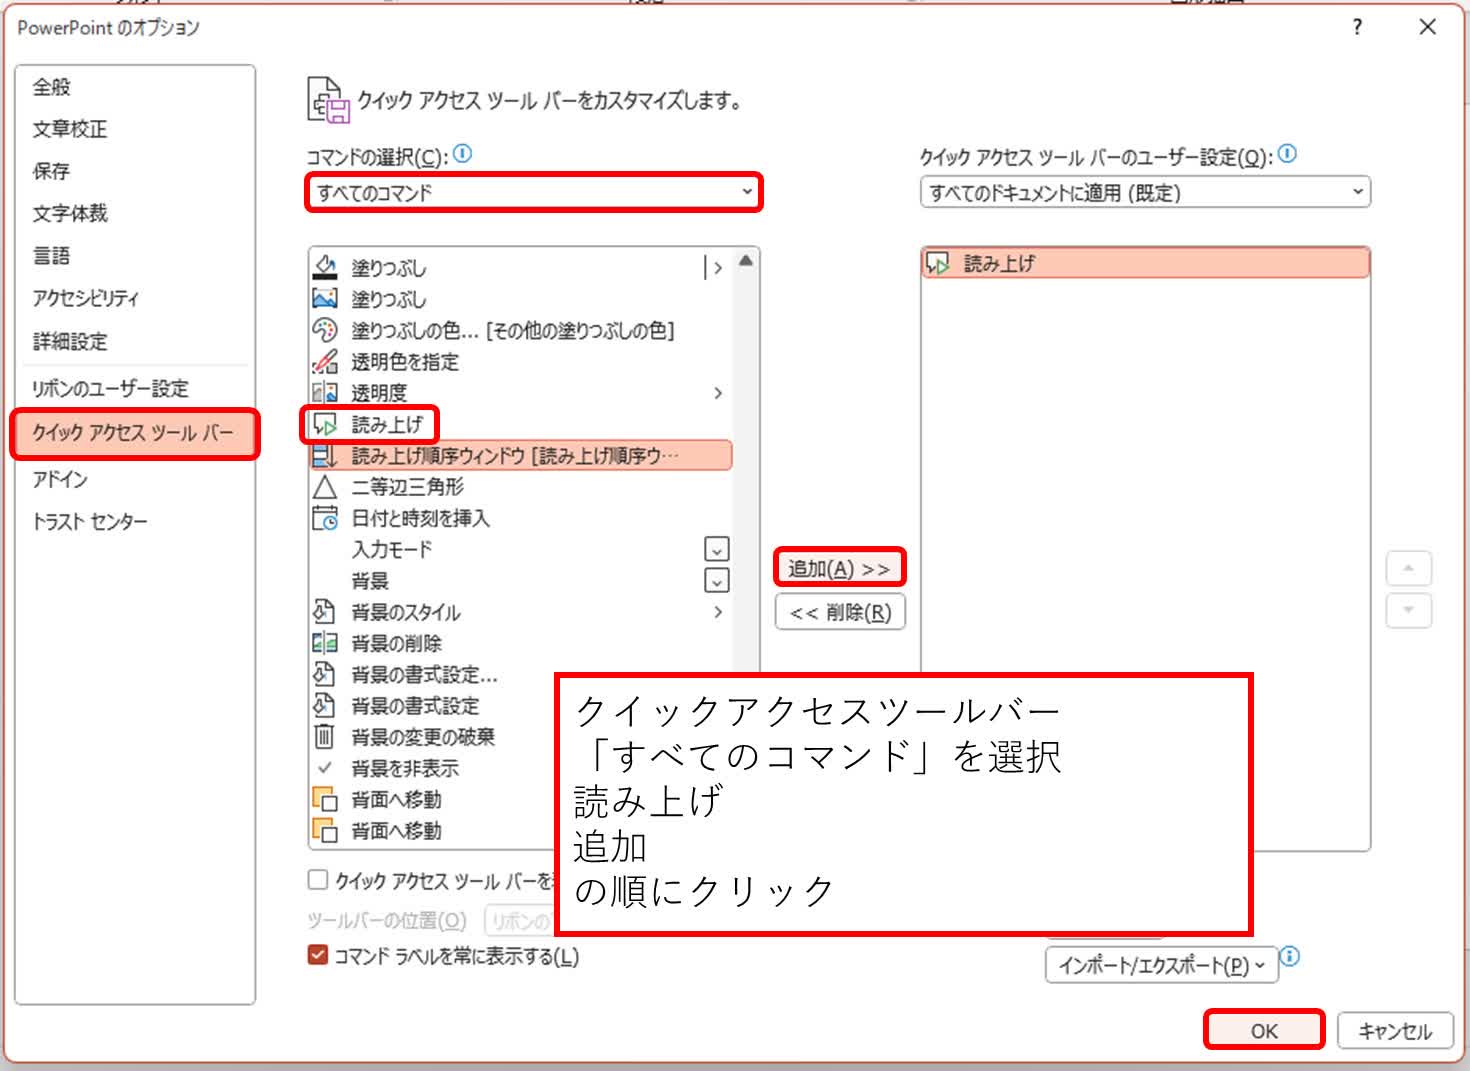
Task: Confirm with the OK button
Action: pyautogui.click(x=1264, y=1031)
